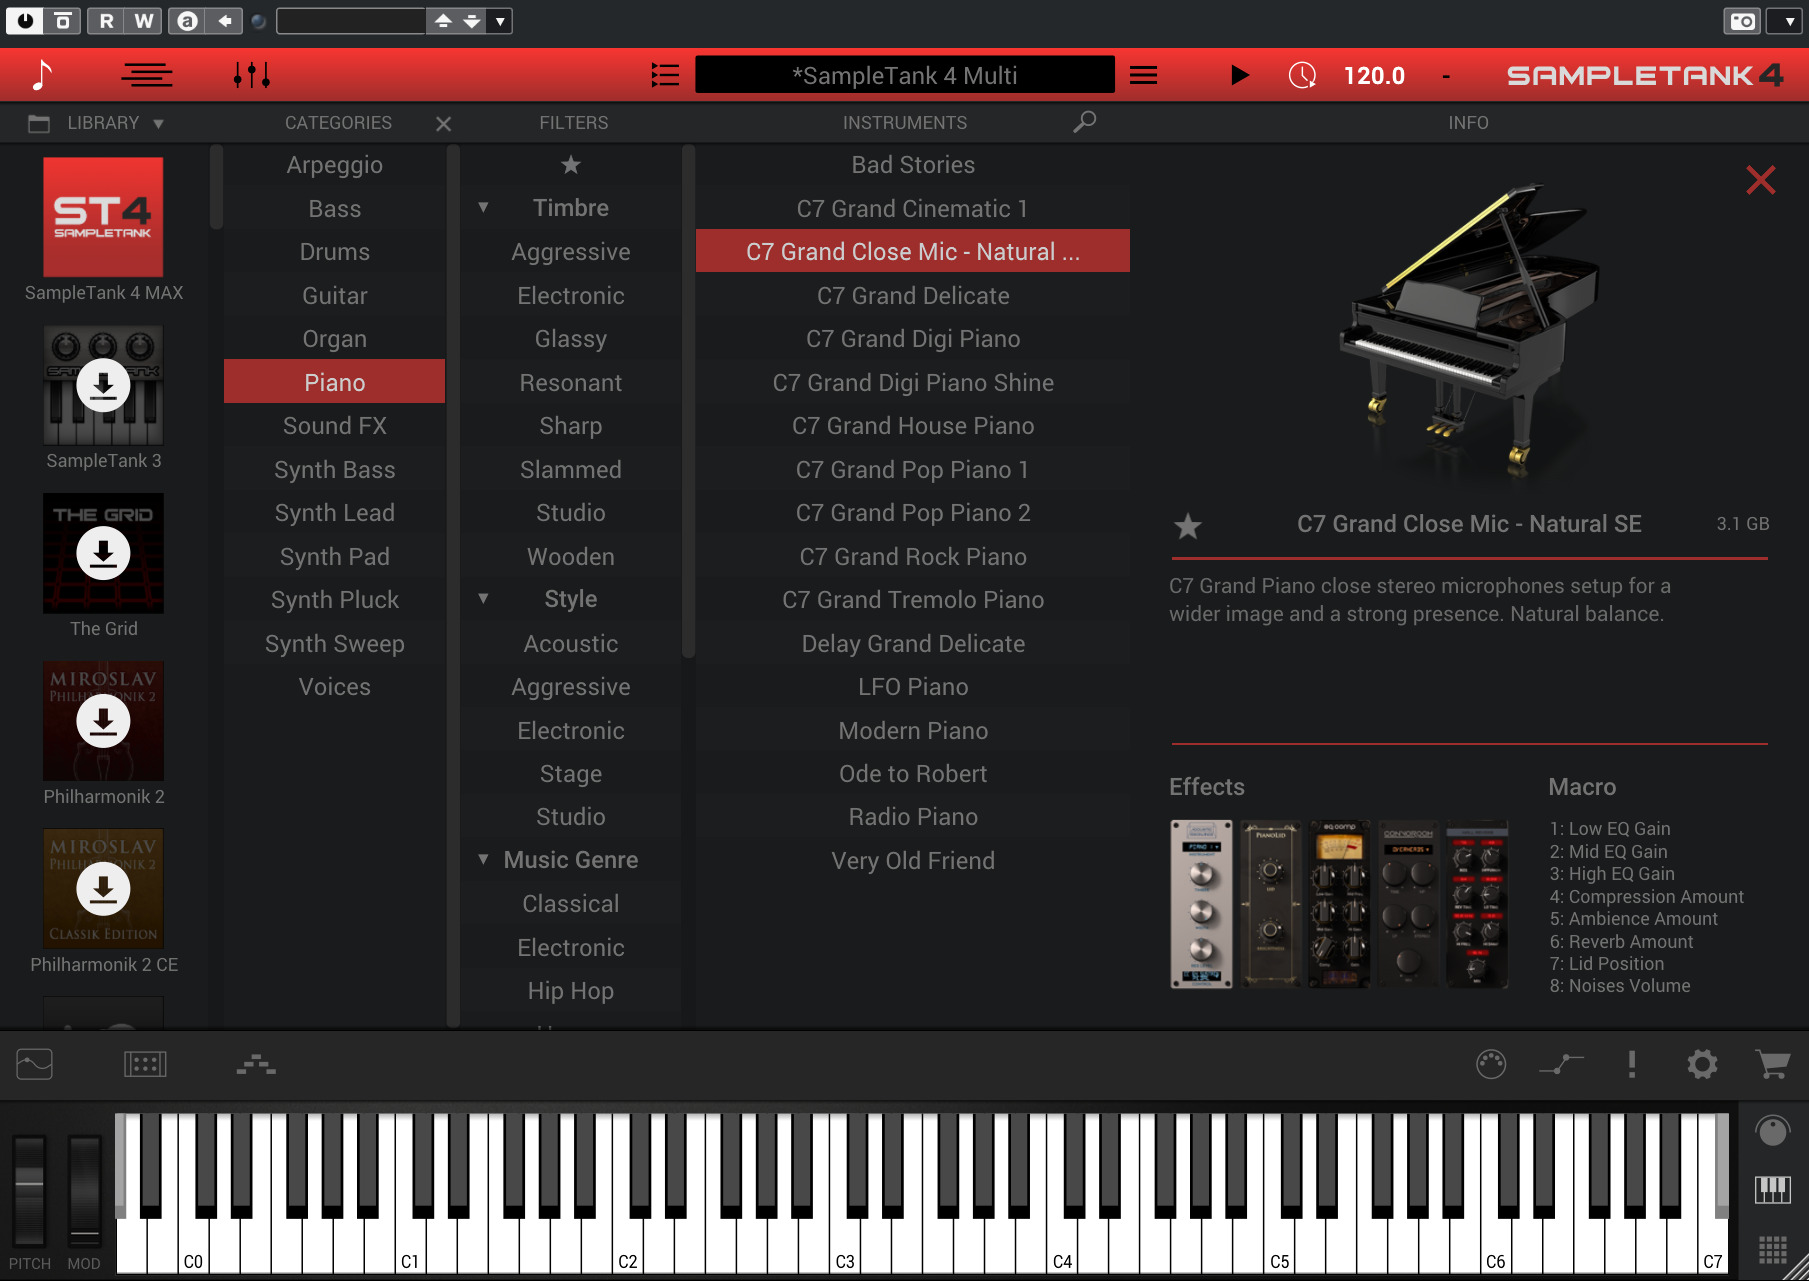Click the PITCH wheel slider
This screenshot has width=1809, height=1281.
29,1190
